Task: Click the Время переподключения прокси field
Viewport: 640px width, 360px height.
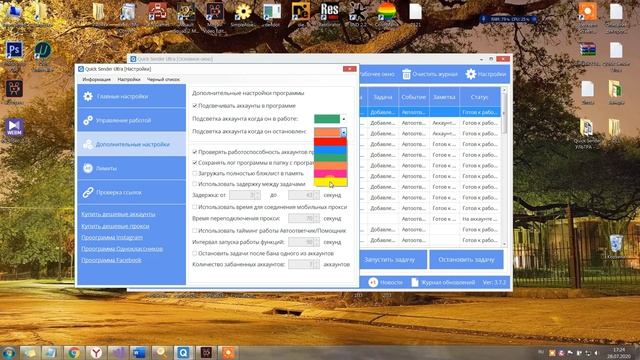Action: [304, 218]
